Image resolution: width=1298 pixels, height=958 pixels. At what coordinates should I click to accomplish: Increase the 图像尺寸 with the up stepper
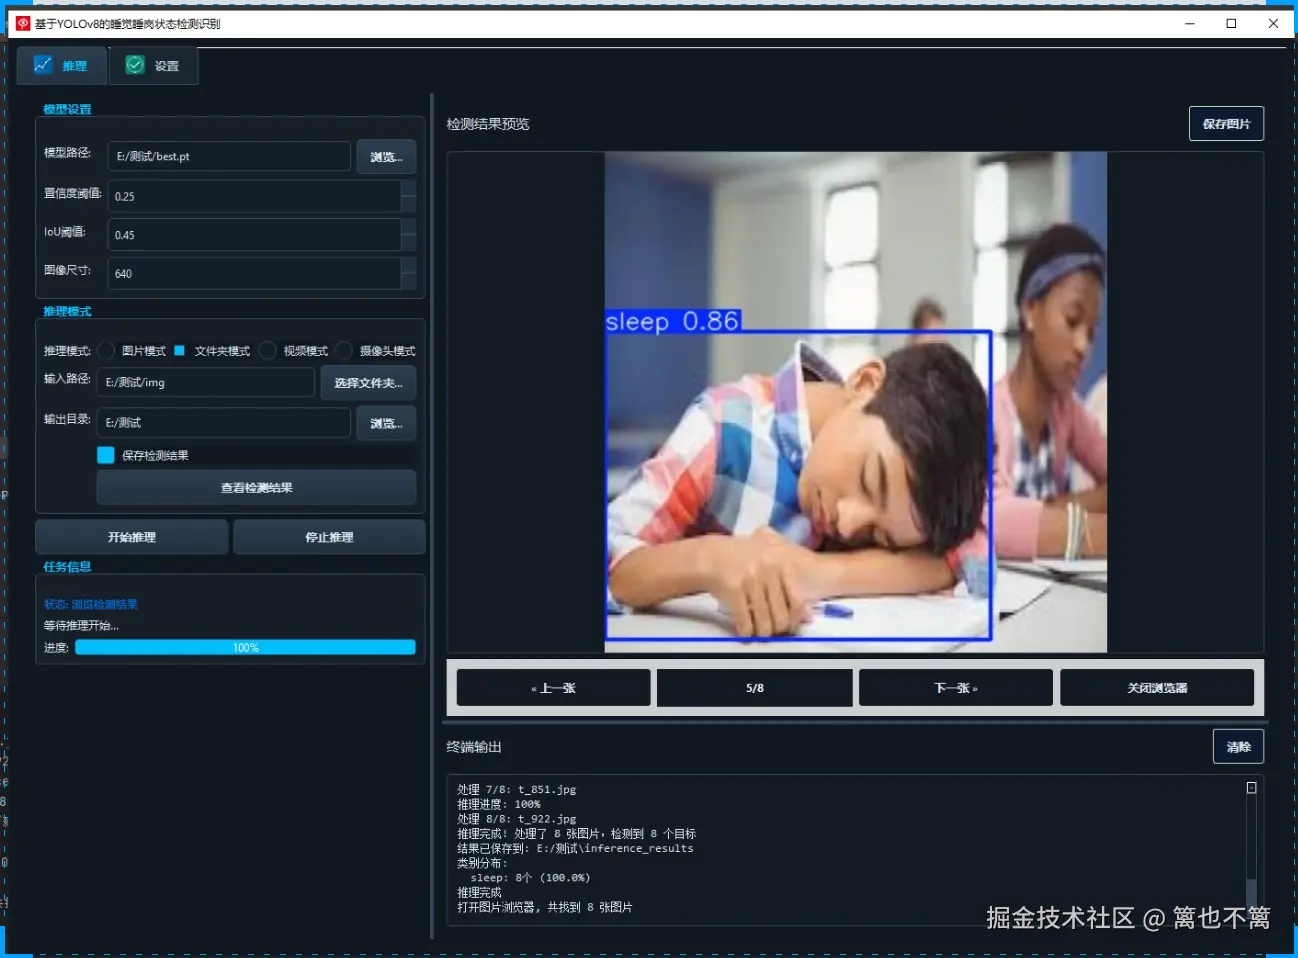(x=408, y=265)
